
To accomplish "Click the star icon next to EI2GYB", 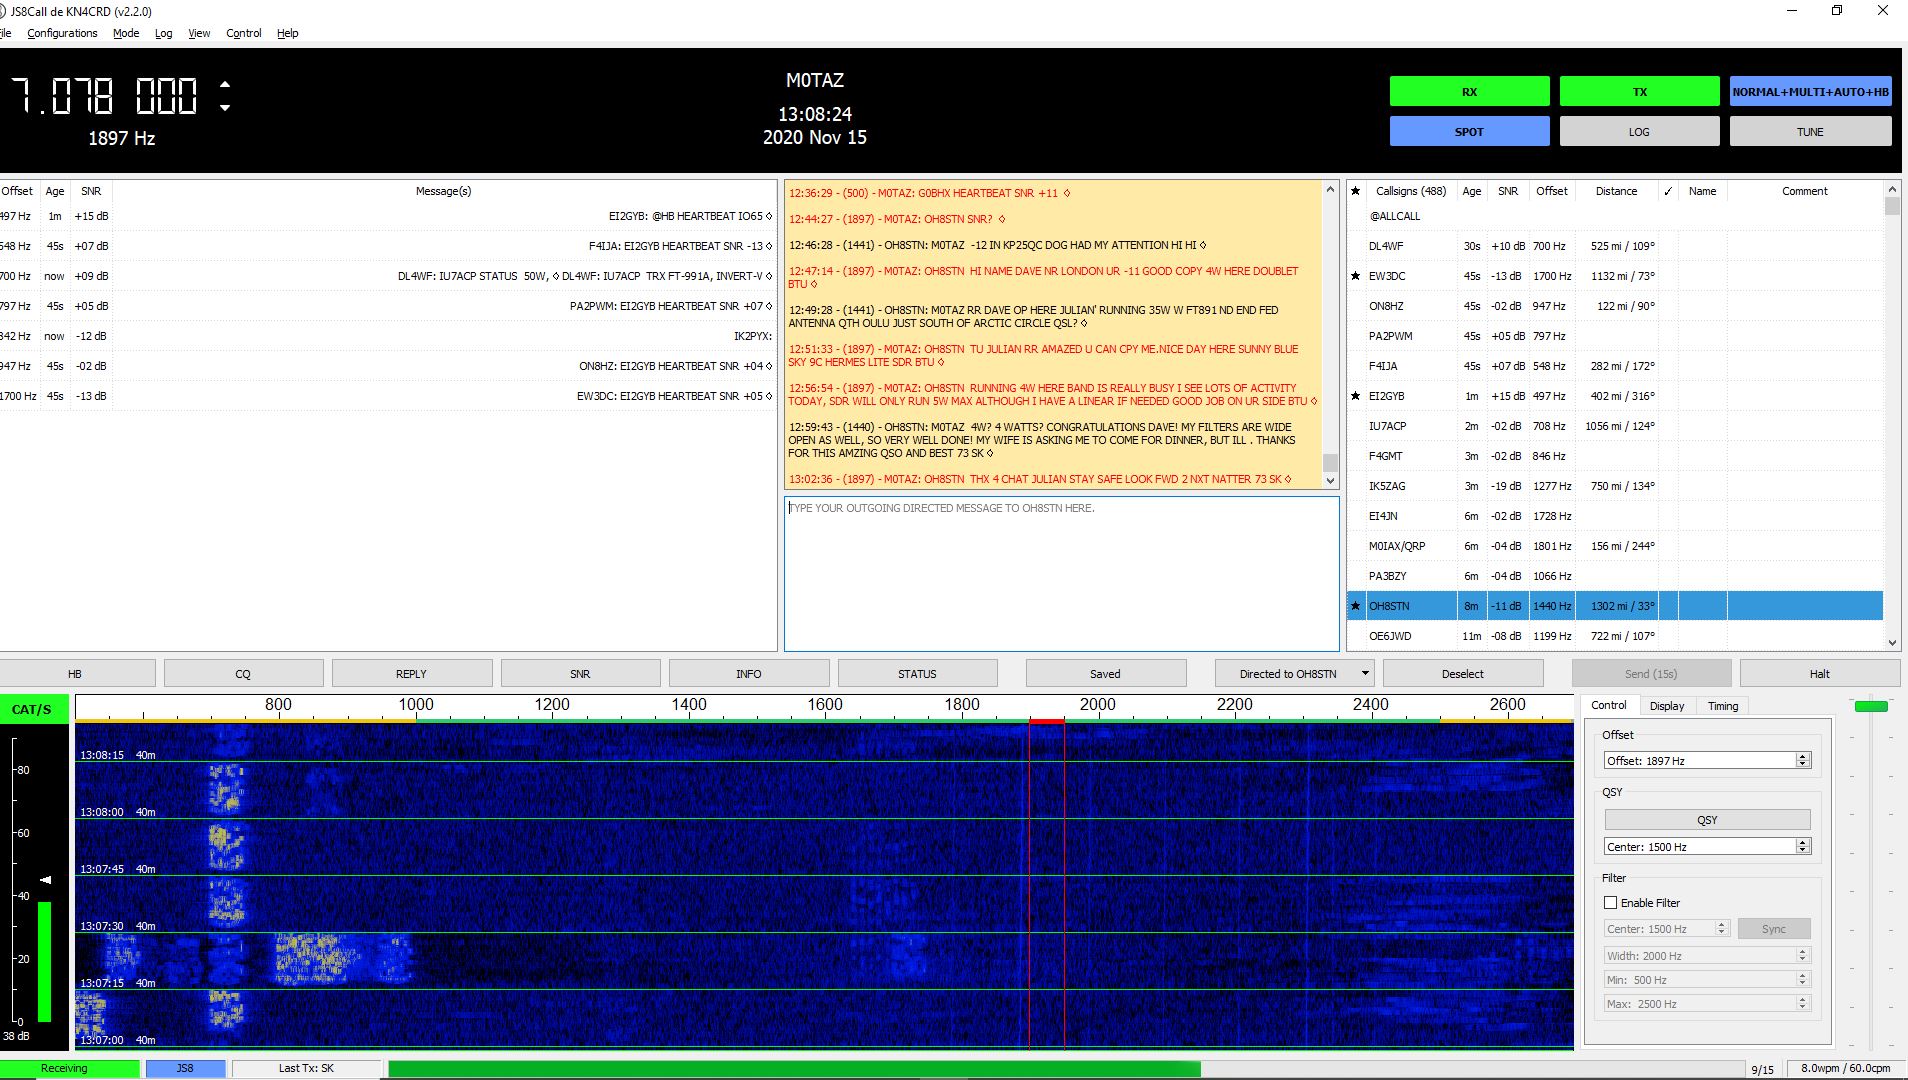I will 1356,396.
